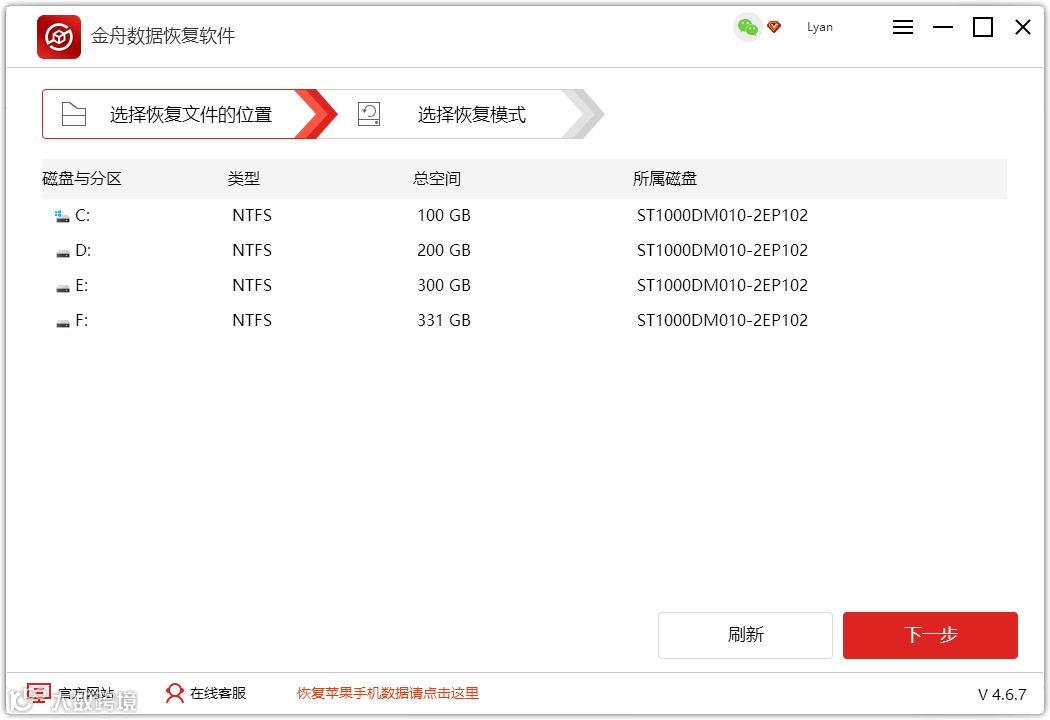Screen dimensions: 1050x720
Task: Click NTFS type in the F: row
Action: tap(252, 320)
